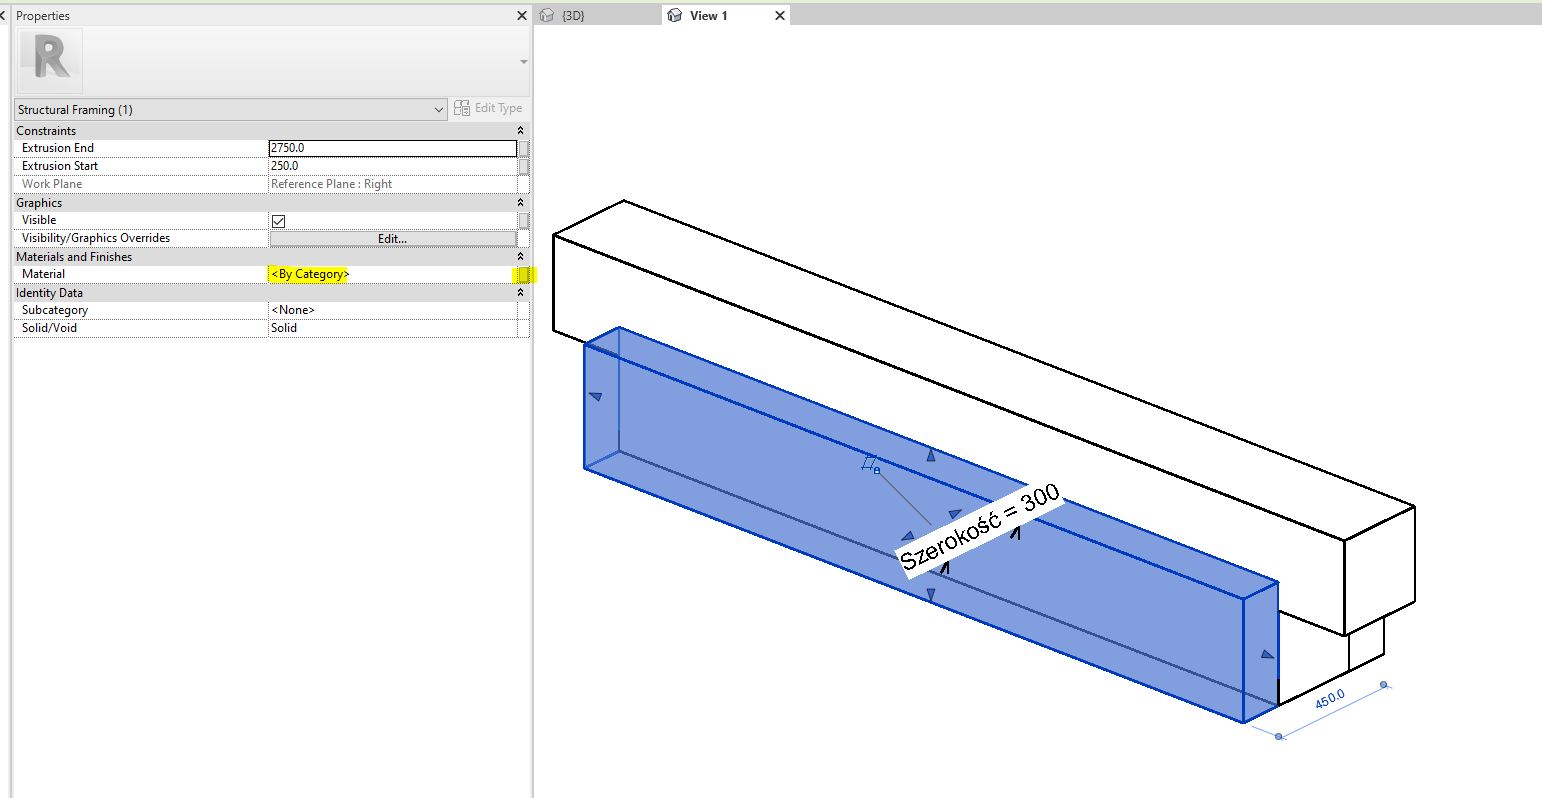Image resolution: width=1542 pixels, height=798 pixels.
Task: Collapse the Constraints section in Properties
Action: (x=521, y=130)
